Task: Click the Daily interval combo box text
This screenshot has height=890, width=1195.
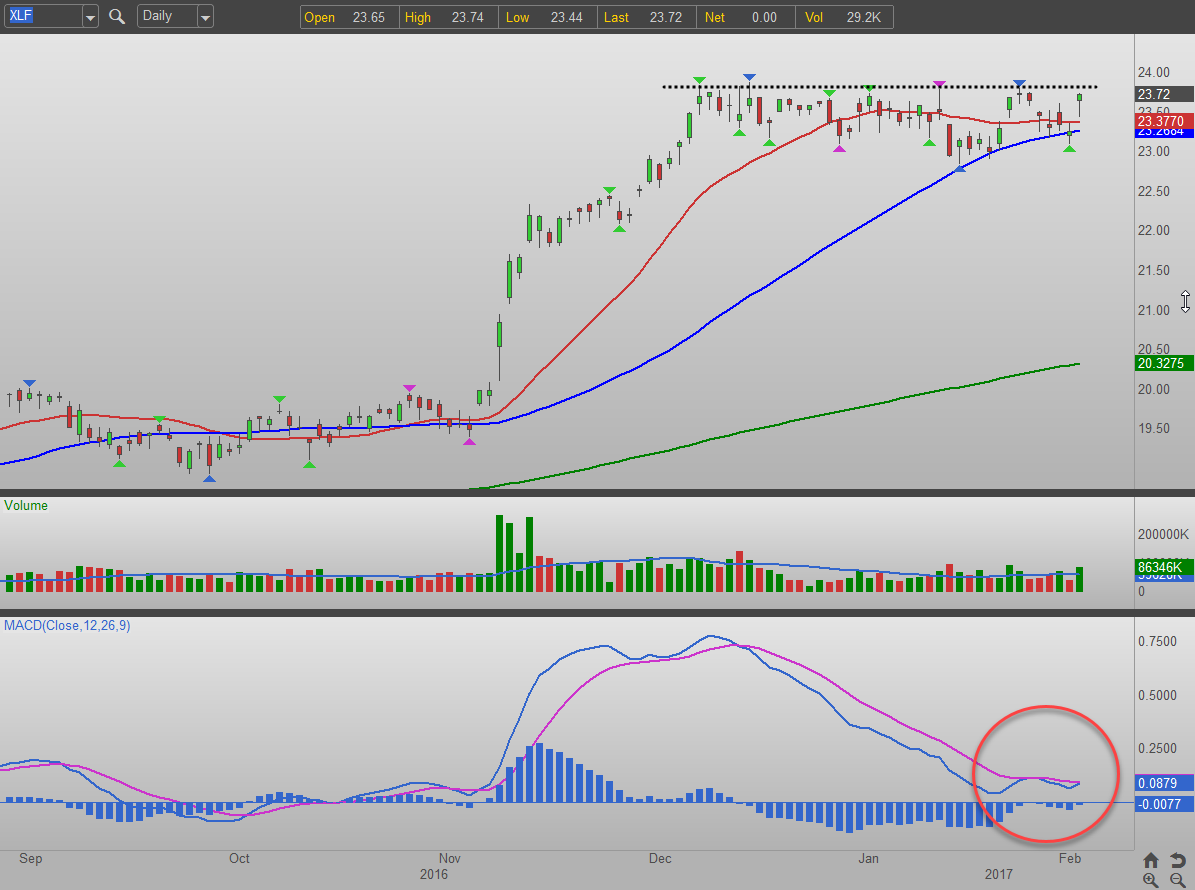Action: tap(164, 17)
